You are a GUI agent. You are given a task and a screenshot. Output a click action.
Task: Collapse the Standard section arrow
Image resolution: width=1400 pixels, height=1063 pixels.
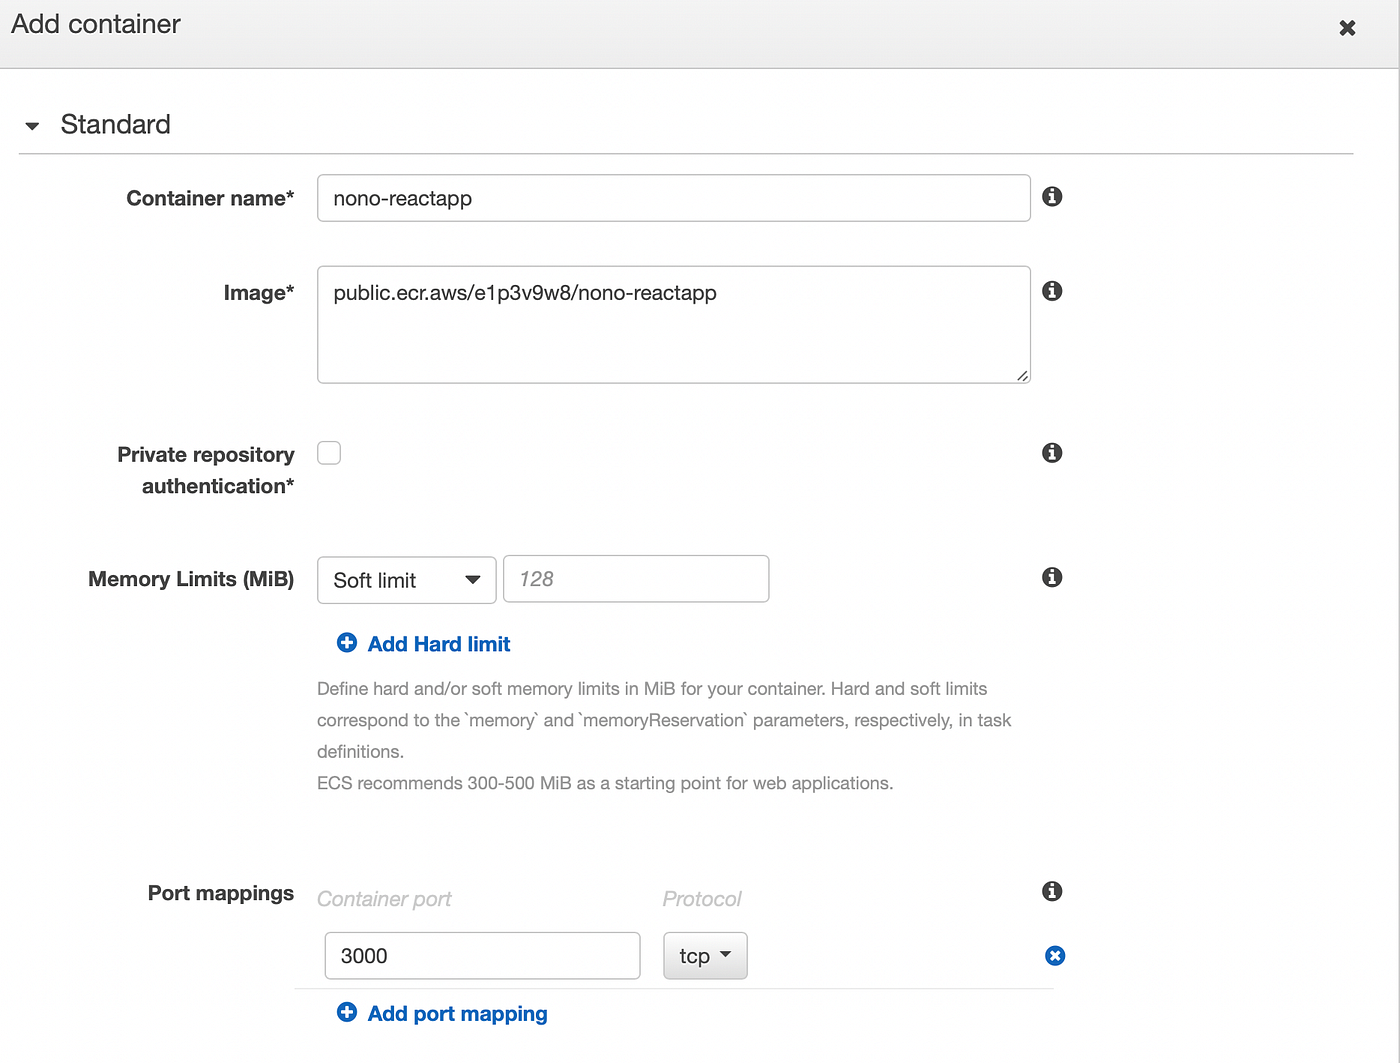[x=32, y=126]
